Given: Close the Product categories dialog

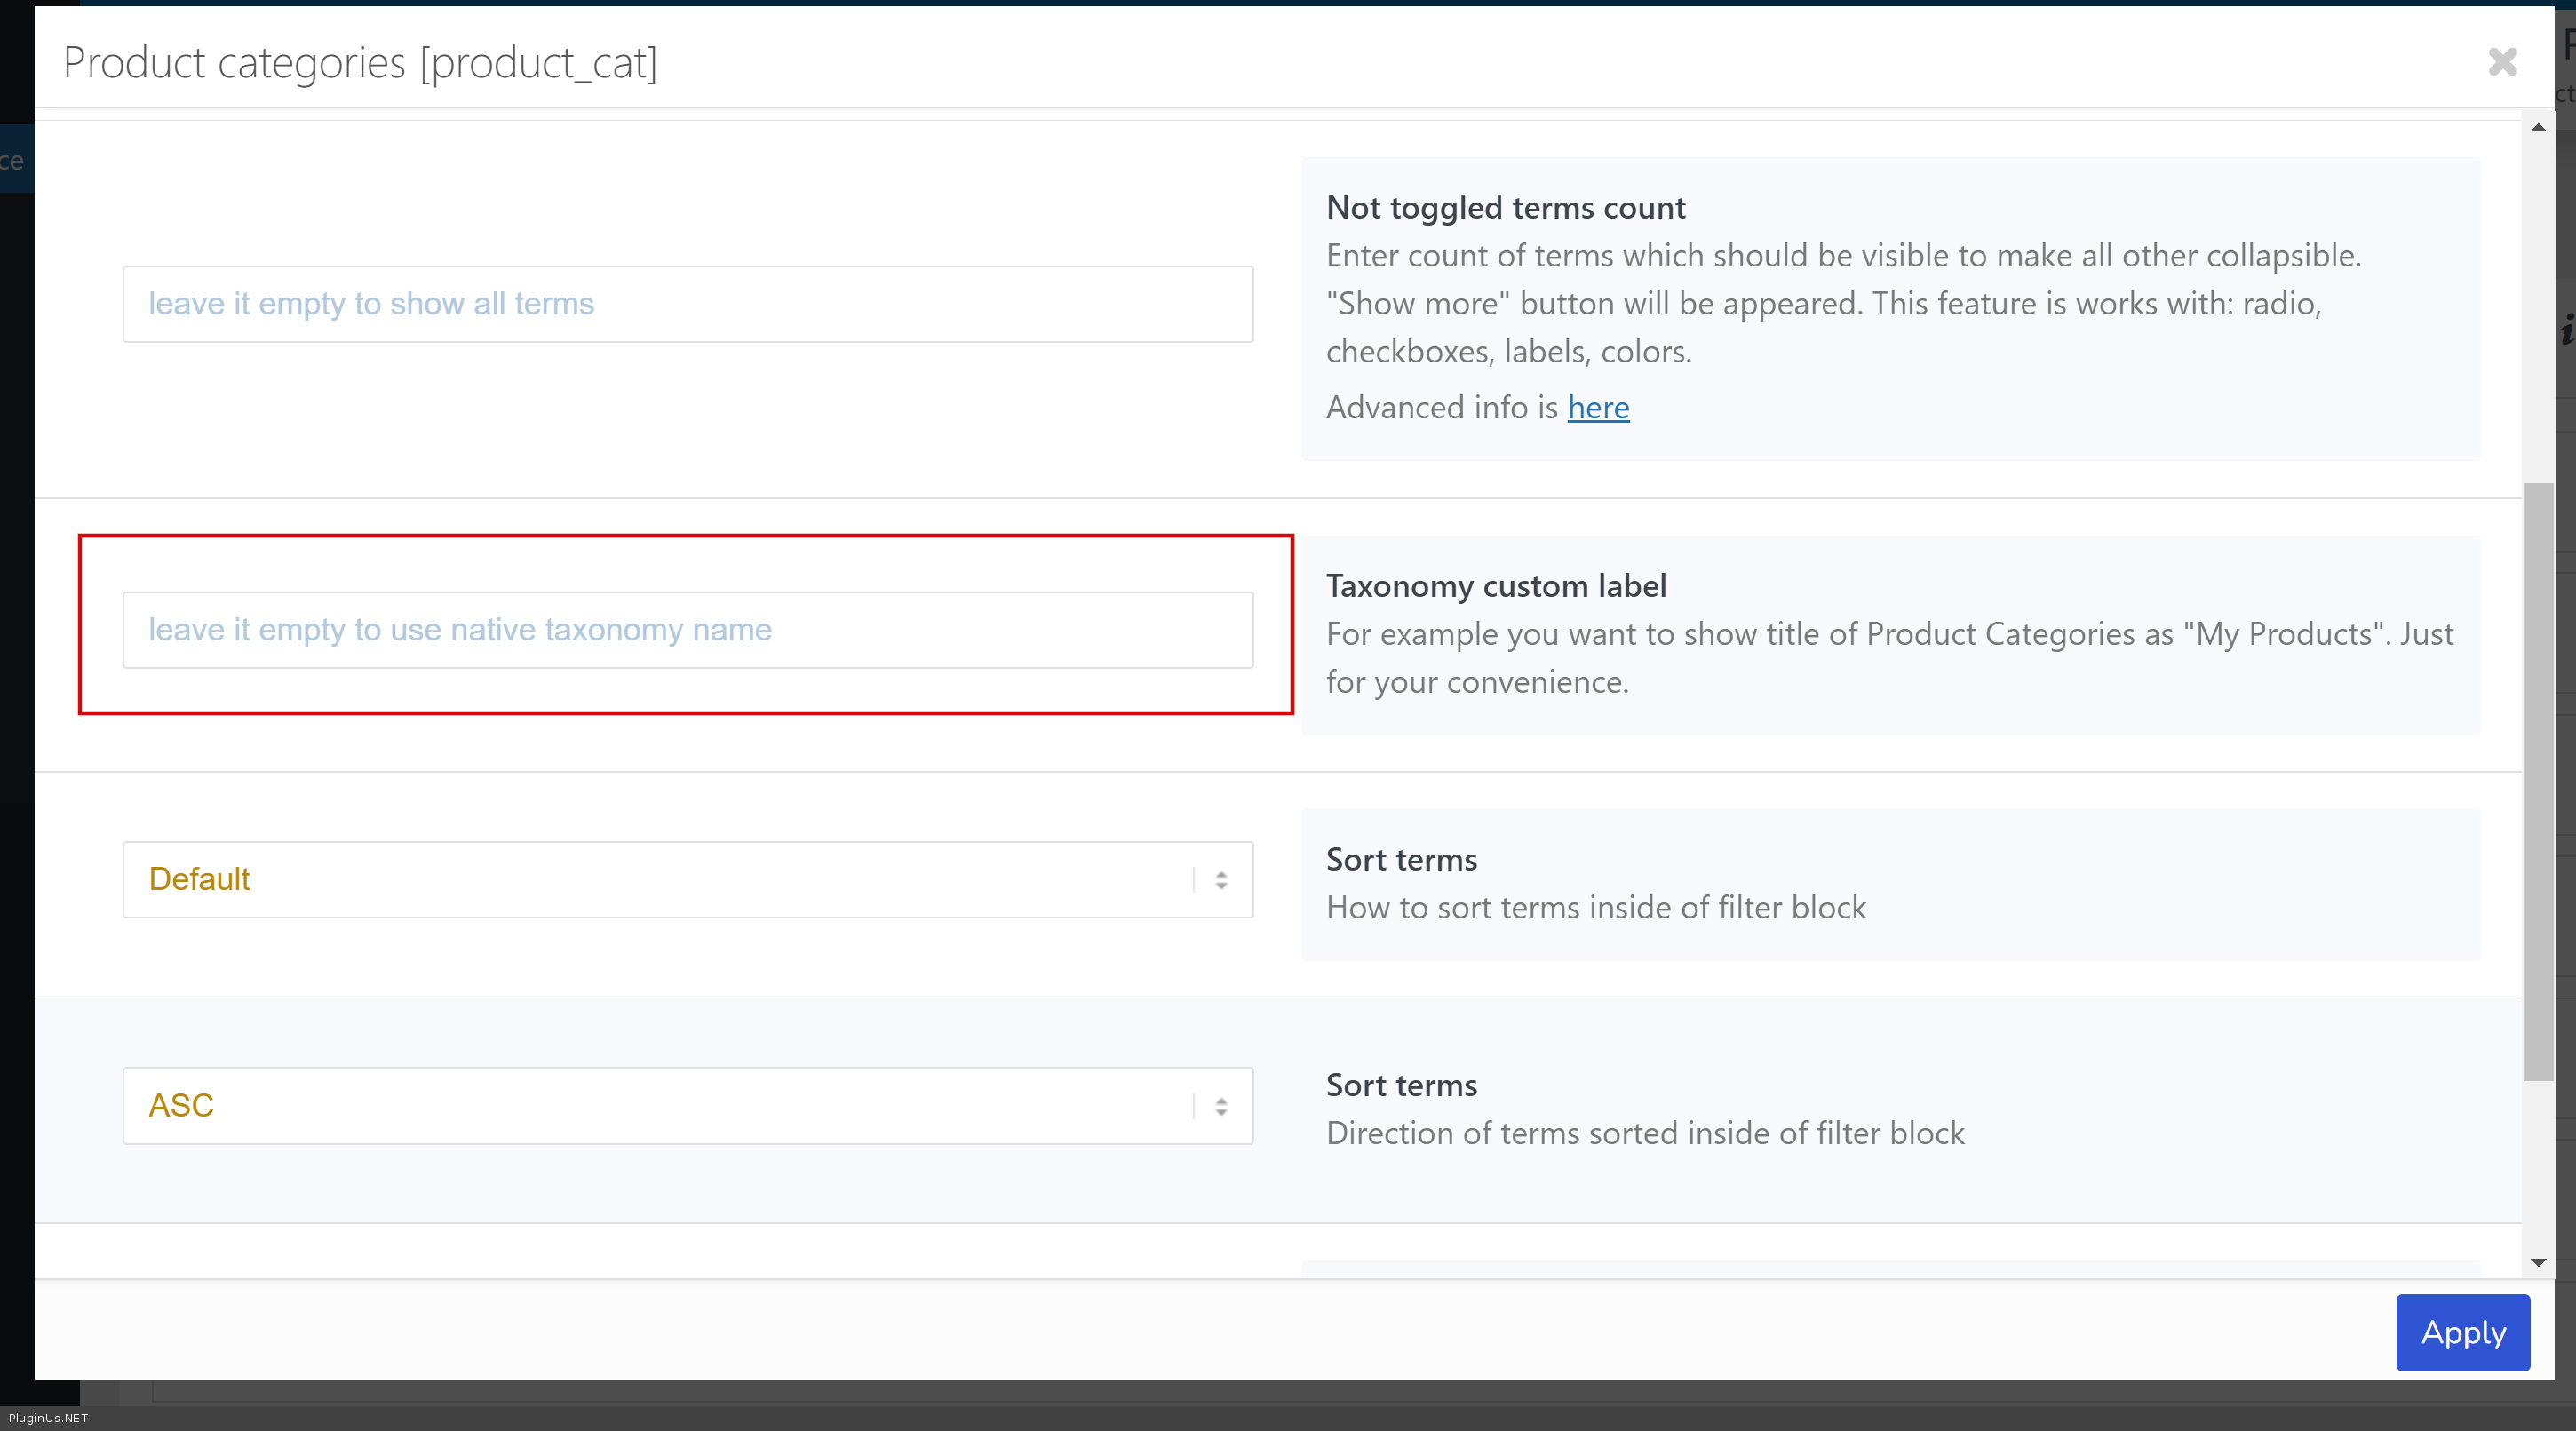Looking at the screenshot, I should click(2502, 62).
